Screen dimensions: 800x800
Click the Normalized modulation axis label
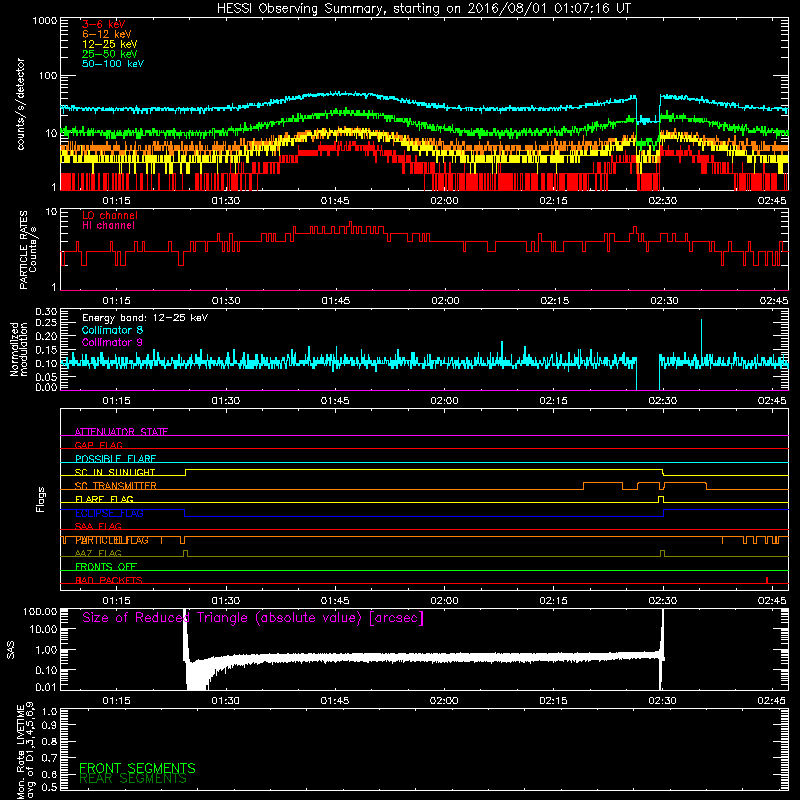19,349
